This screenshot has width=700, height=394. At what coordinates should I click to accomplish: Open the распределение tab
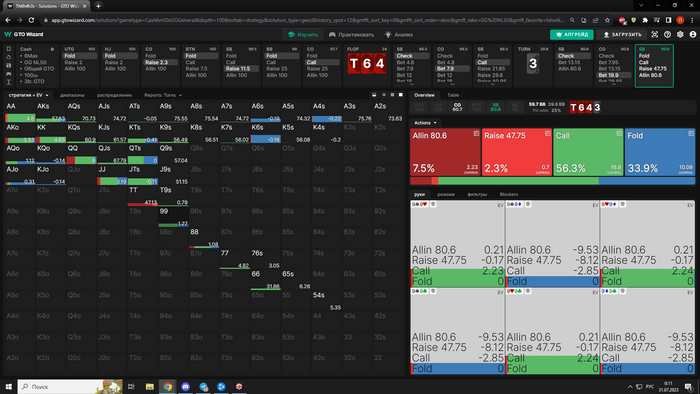[x=114, y=95]
